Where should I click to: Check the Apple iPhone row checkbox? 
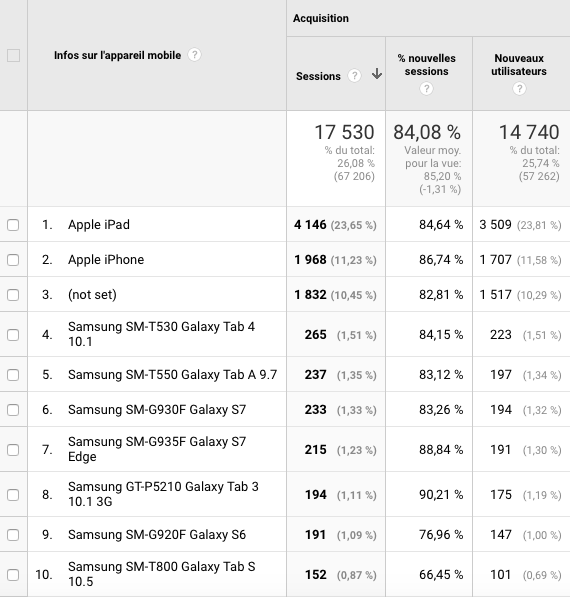13,260
